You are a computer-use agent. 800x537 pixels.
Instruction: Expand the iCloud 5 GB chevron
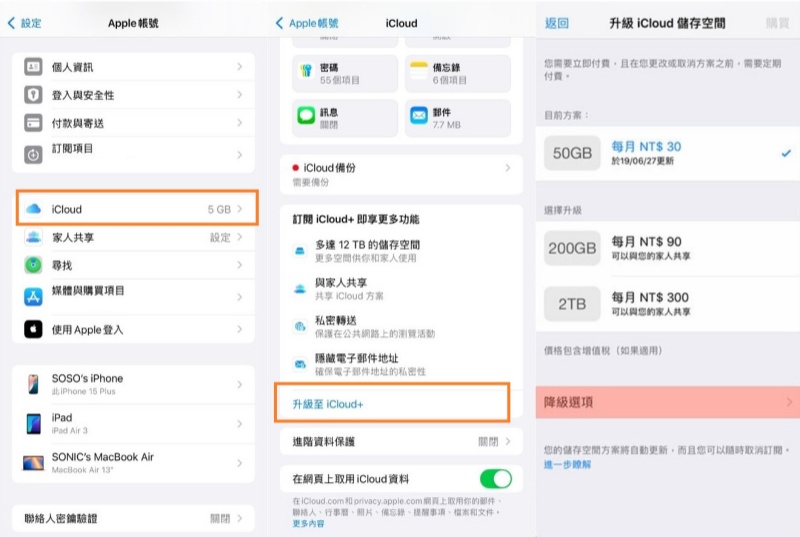[x=239, y=209]
